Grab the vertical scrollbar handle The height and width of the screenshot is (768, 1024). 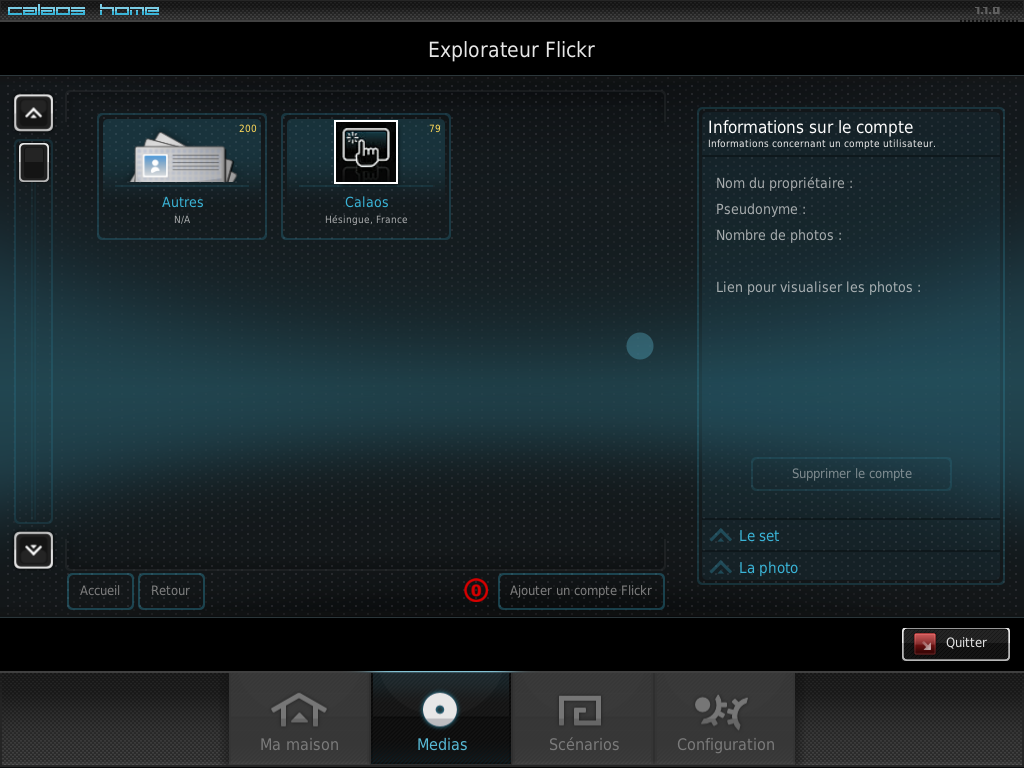(x=34, y=162)
